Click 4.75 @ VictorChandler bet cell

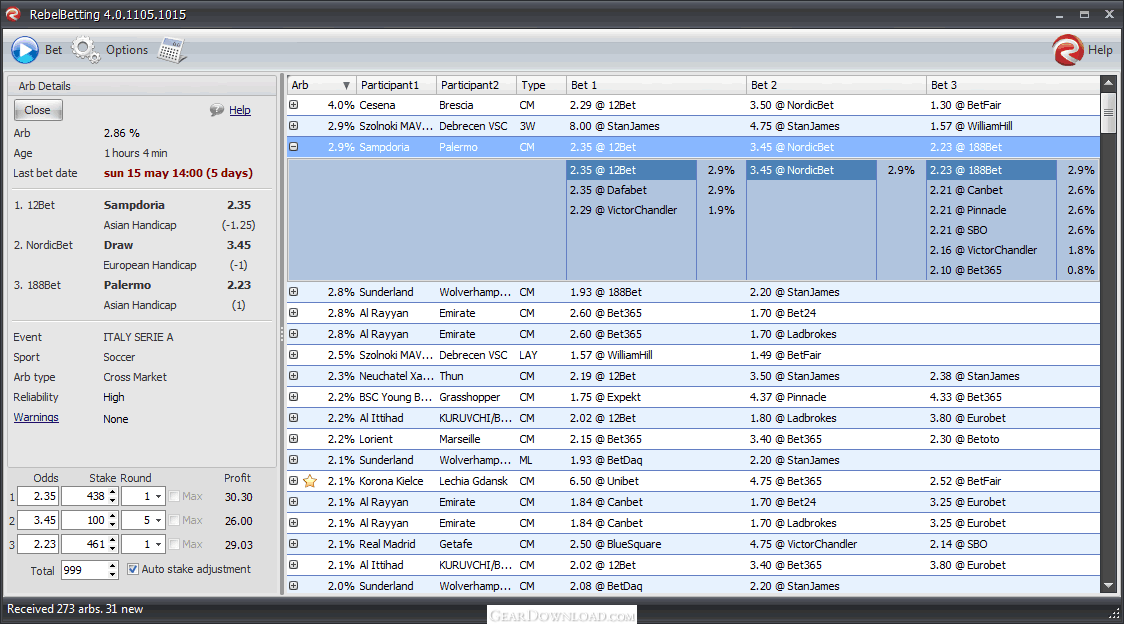[x=836, y=544]
